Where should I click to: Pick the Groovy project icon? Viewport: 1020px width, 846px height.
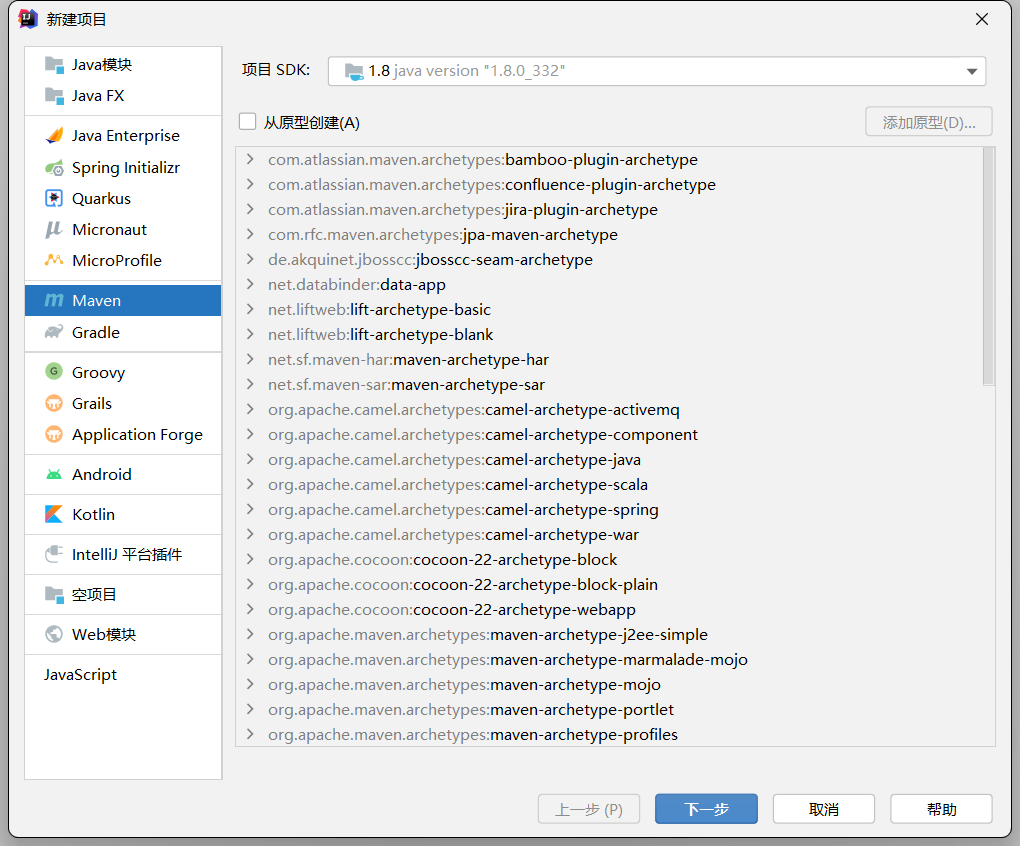[54, 372]
